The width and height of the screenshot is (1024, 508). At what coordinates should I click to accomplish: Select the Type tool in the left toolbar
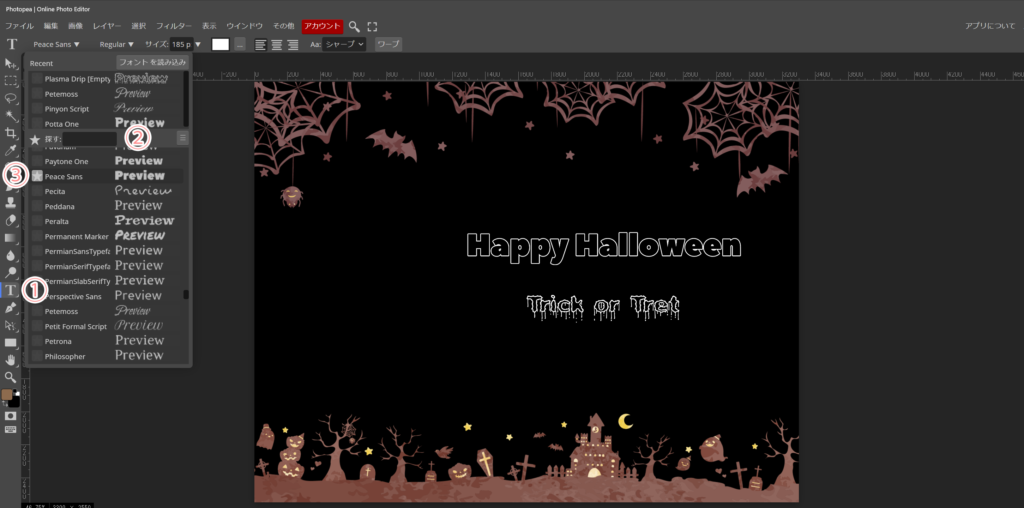[11, 290]
